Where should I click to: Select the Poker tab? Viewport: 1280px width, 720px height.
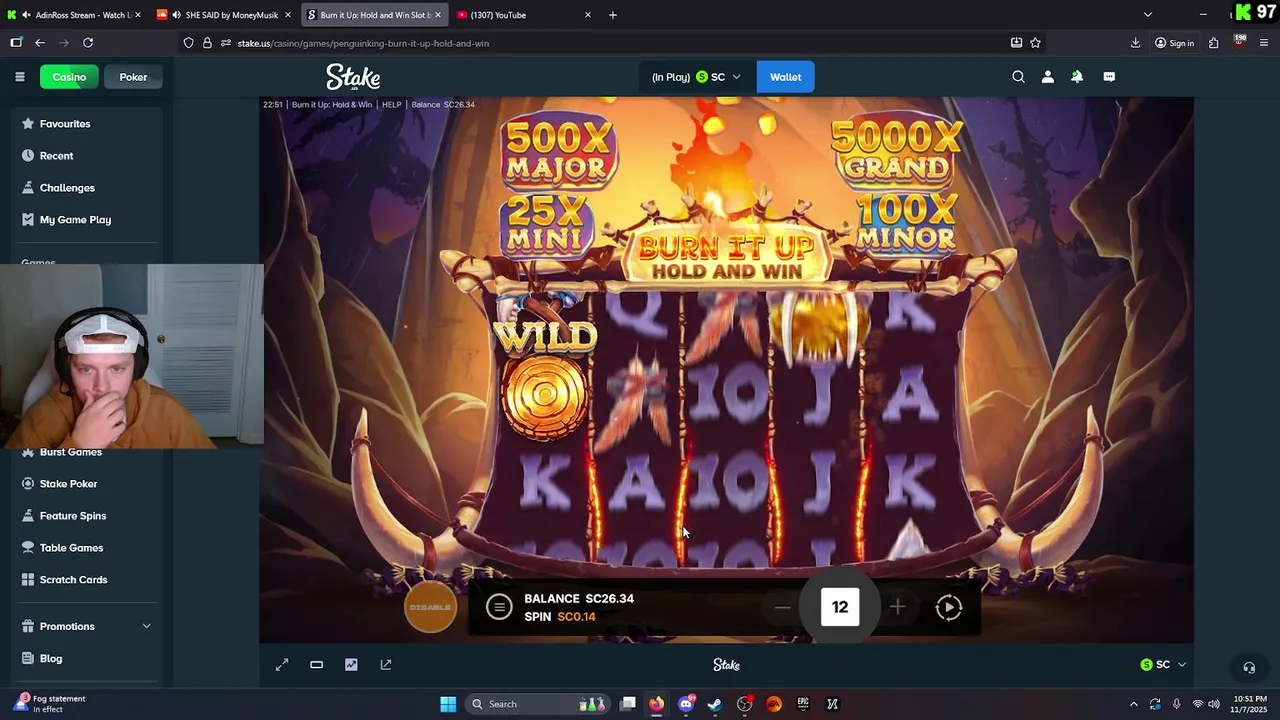click(x=133, y=77)
